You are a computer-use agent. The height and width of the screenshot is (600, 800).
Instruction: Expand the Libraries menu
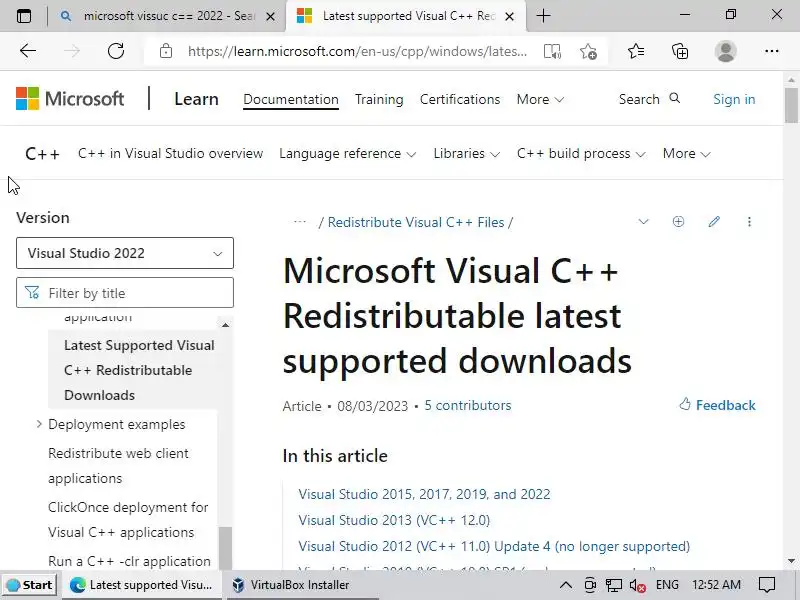click(466, 154)
